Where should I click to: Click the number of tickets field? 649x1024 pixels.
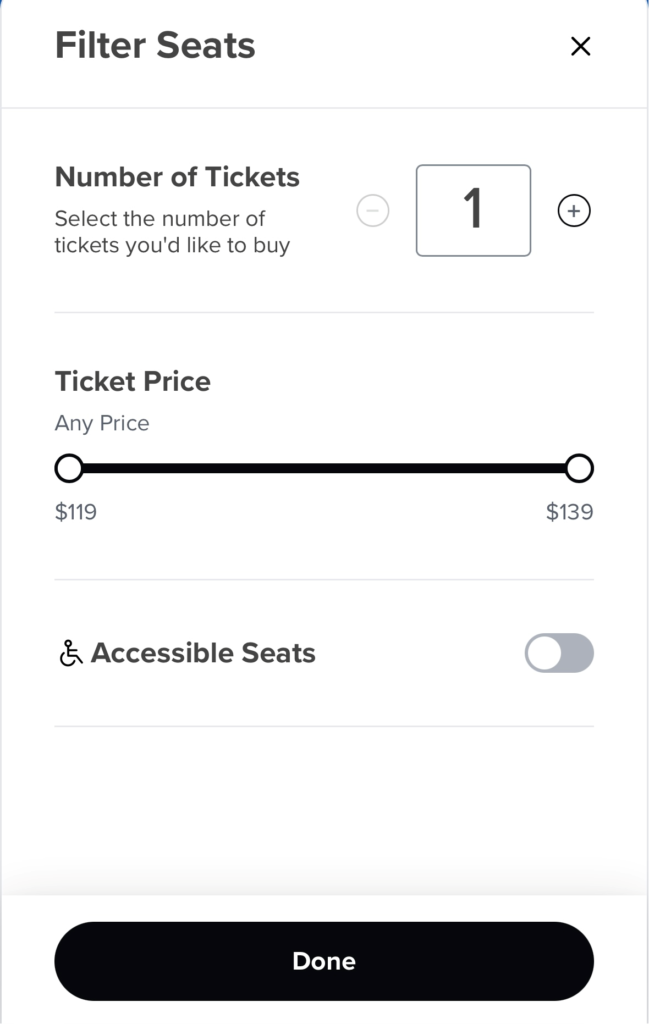(473, 210)
